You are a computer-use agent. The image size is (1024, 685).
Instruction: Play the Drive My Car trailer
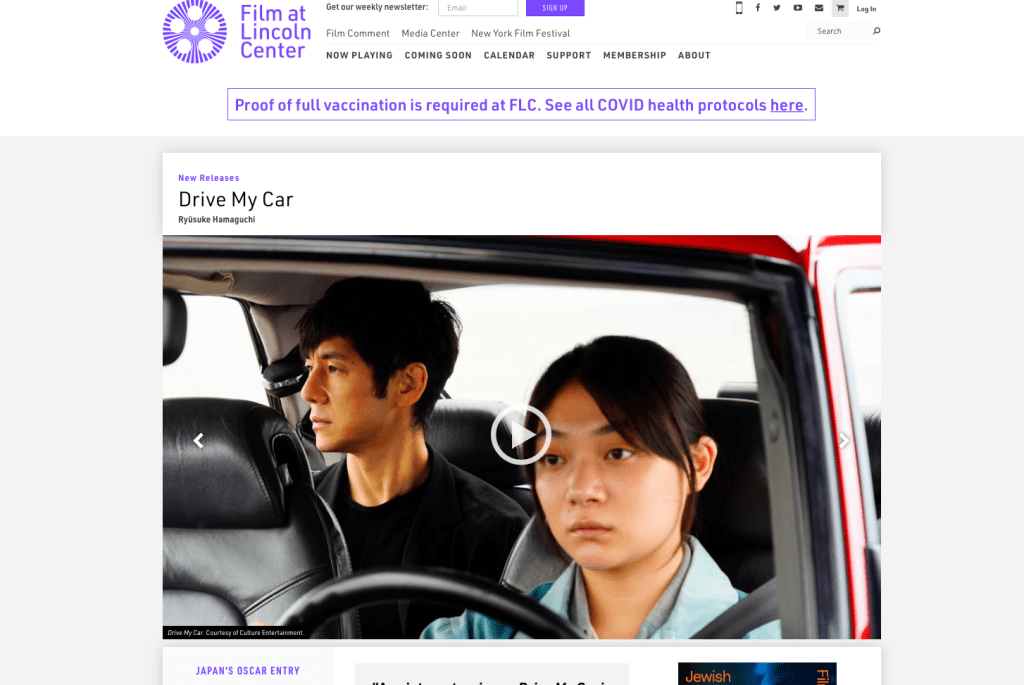(520, 435)
